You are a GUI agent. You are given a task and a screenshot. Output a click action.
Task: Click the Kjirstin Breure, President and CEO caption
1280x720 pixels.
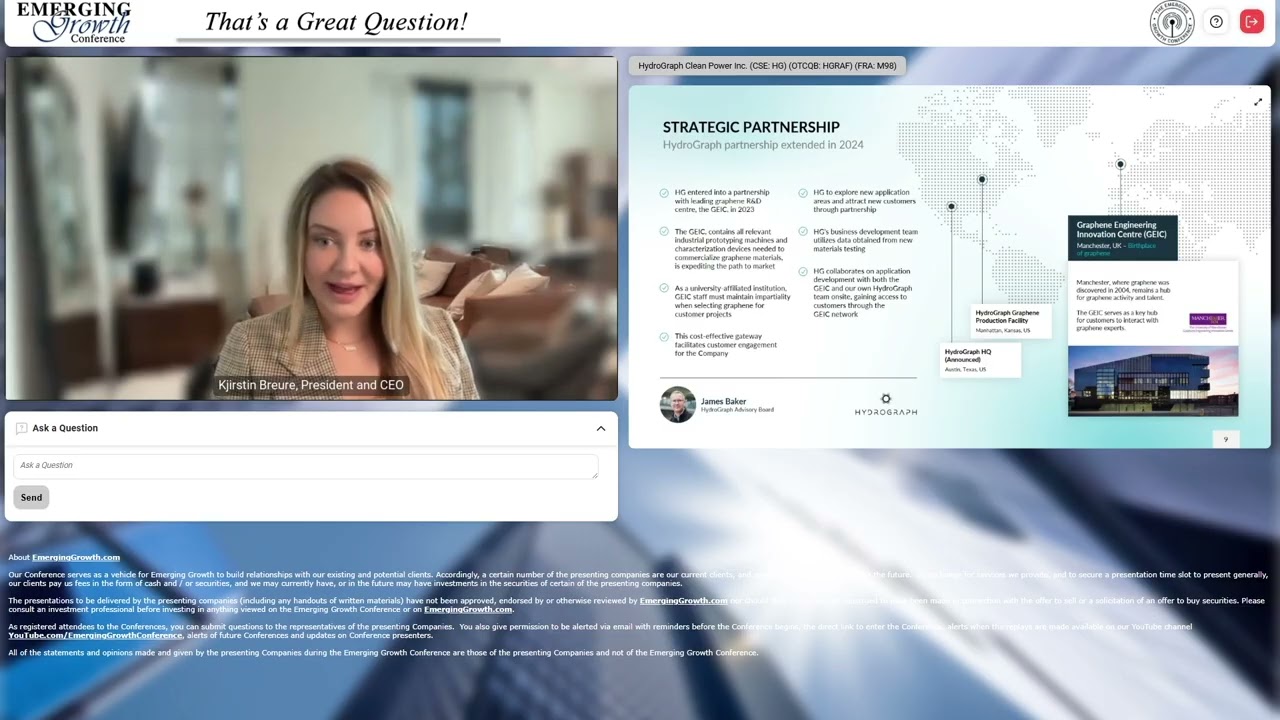click(x=311, y=385)
